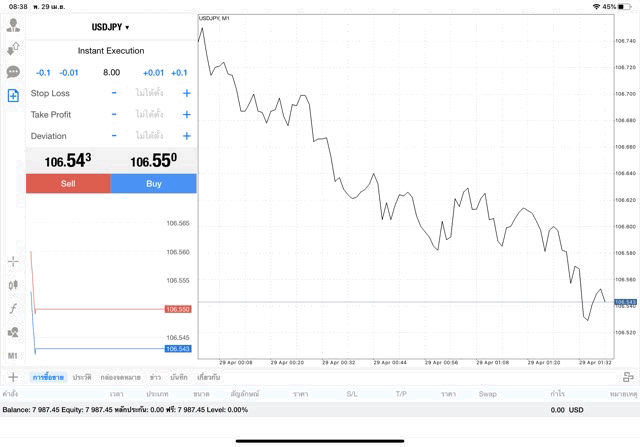
Task: Open the accounts profile icon
Action: 13,25
